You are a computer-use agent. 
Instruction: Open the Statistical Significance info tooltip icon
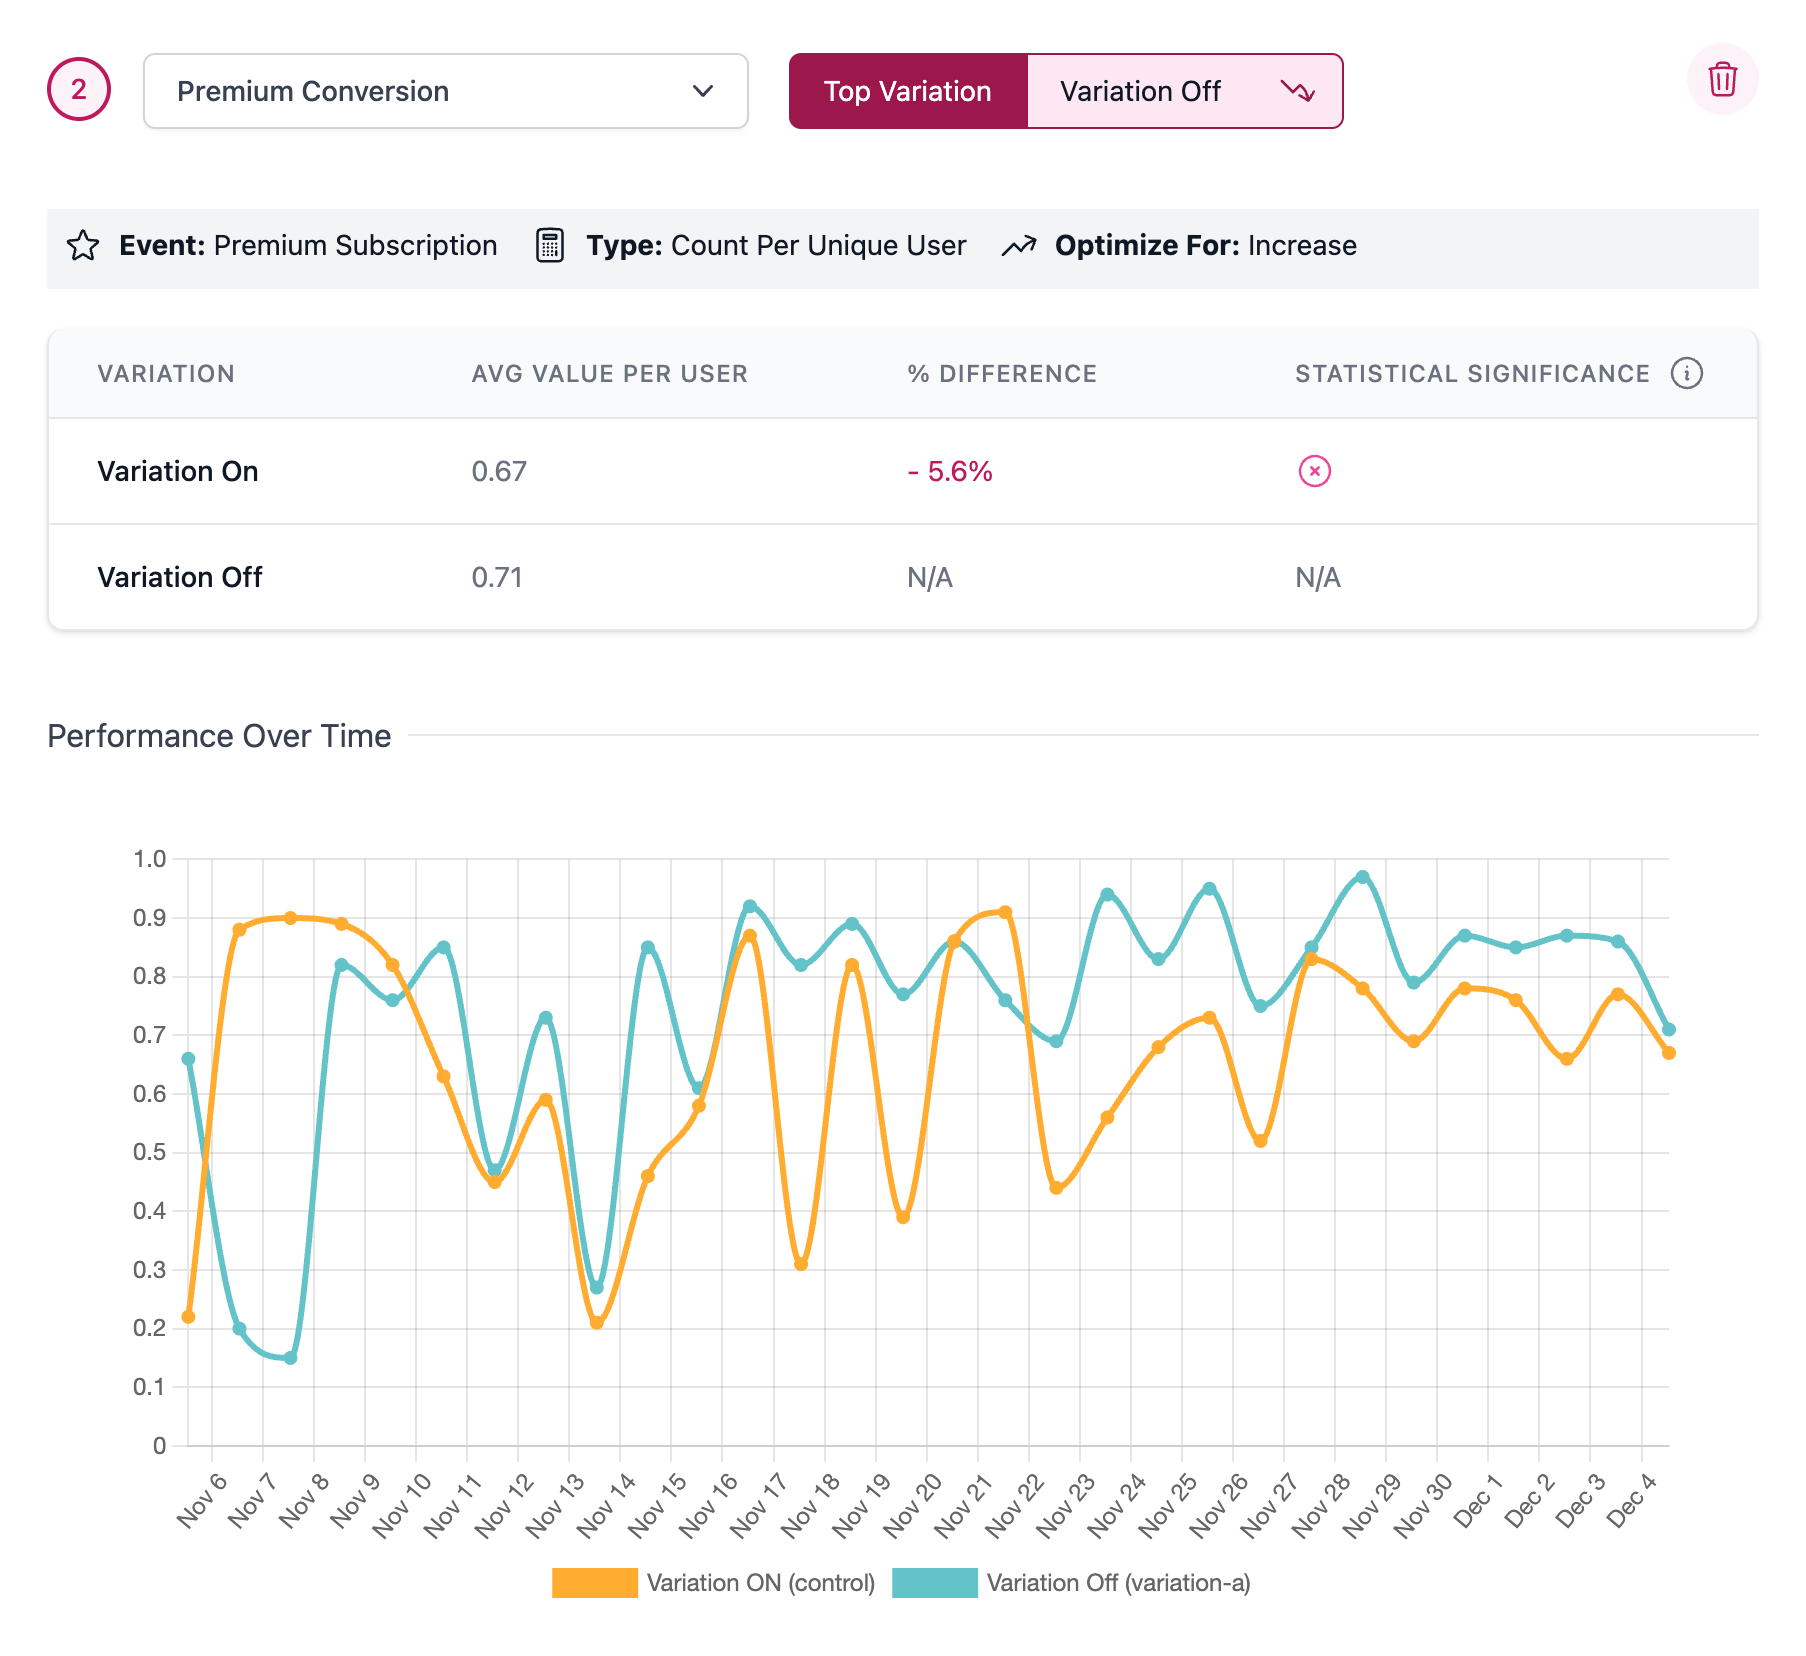pos(1688,372)
